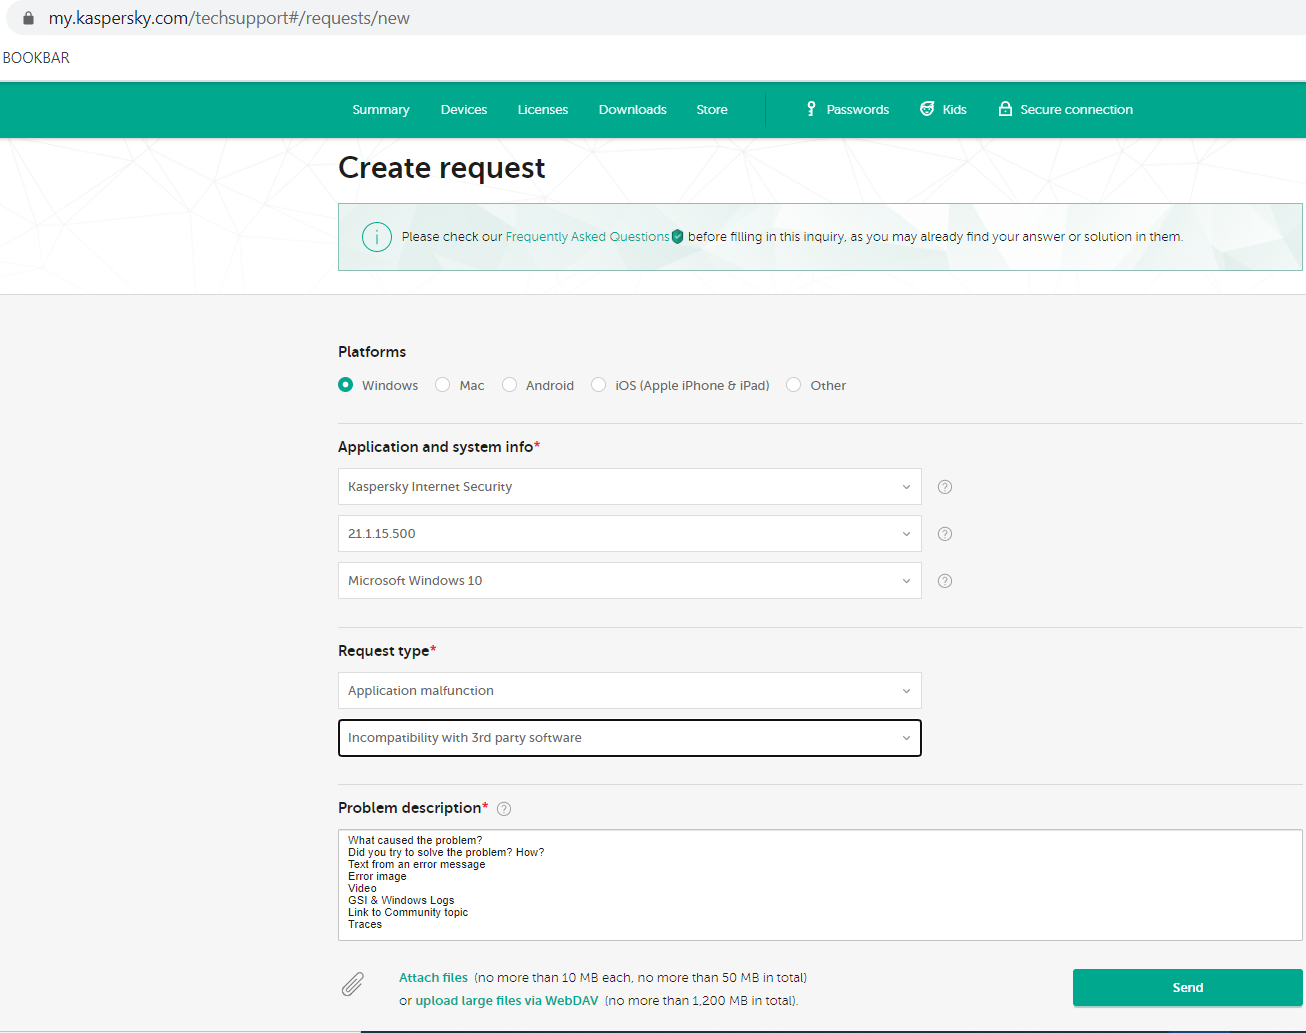Click the Kids face icon

[x=927, y=109]
